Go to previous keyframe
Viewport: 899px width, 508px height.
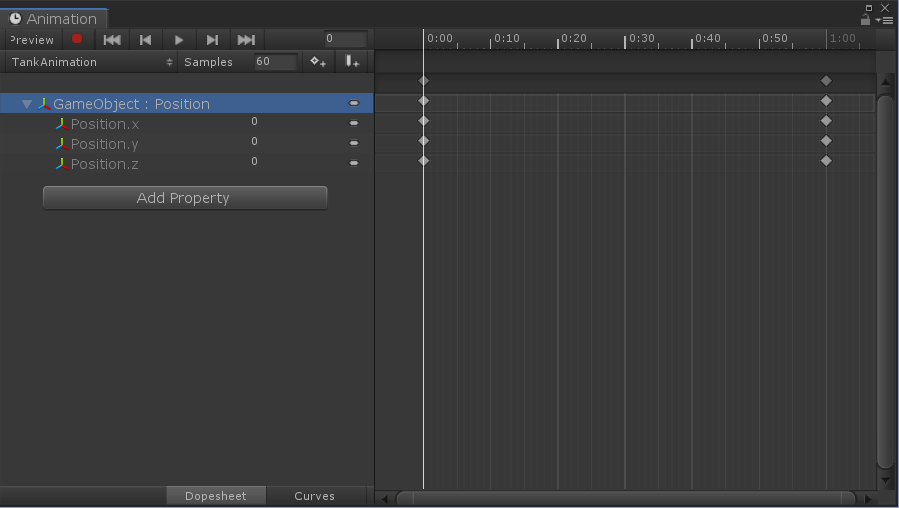pyautogui.click(x=146, y=40)
